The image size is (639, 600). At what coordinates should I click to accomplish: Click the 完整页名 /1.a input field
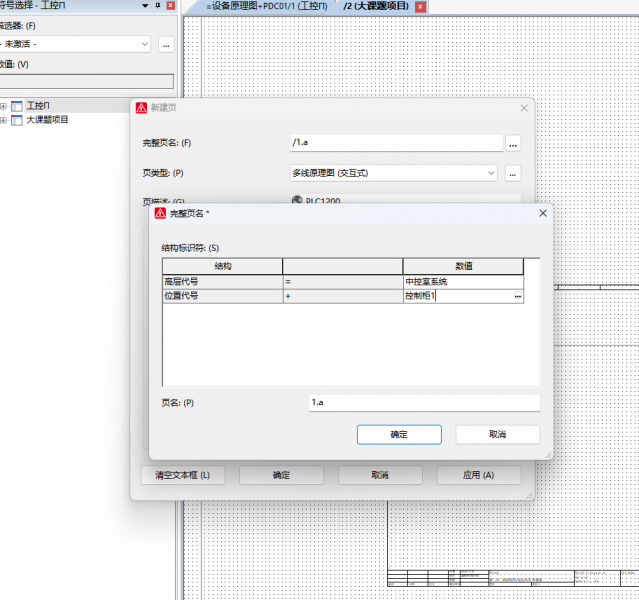tap(397, 143)
